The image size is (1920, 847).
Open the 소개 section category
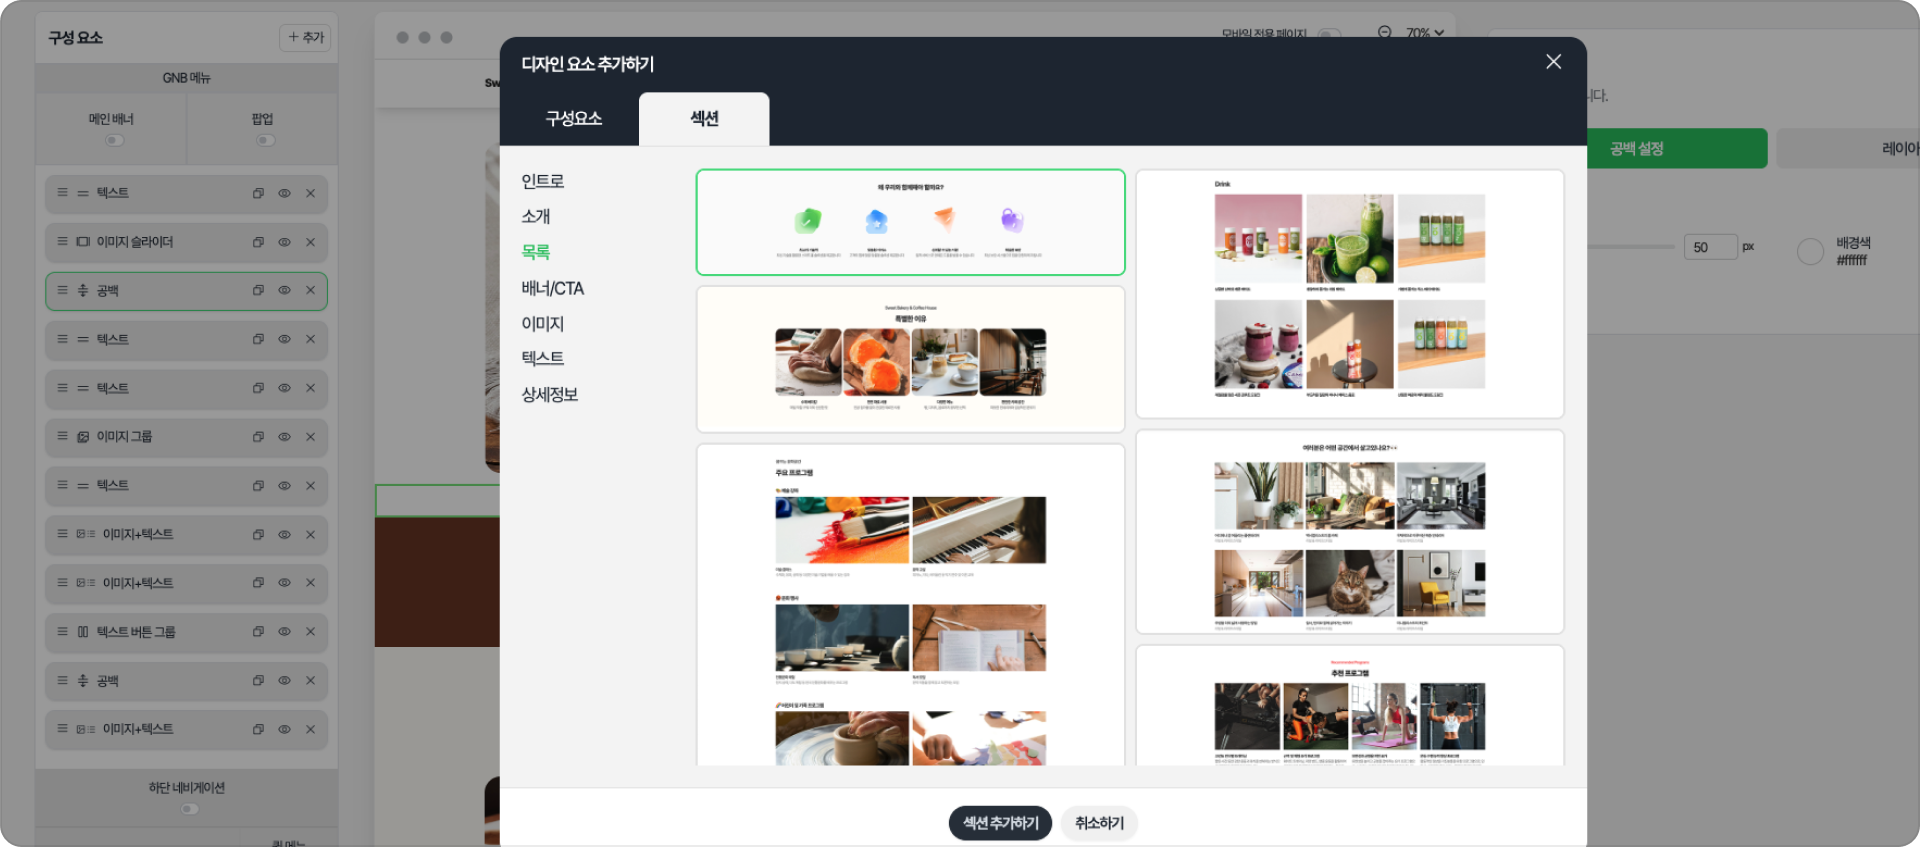536,216
